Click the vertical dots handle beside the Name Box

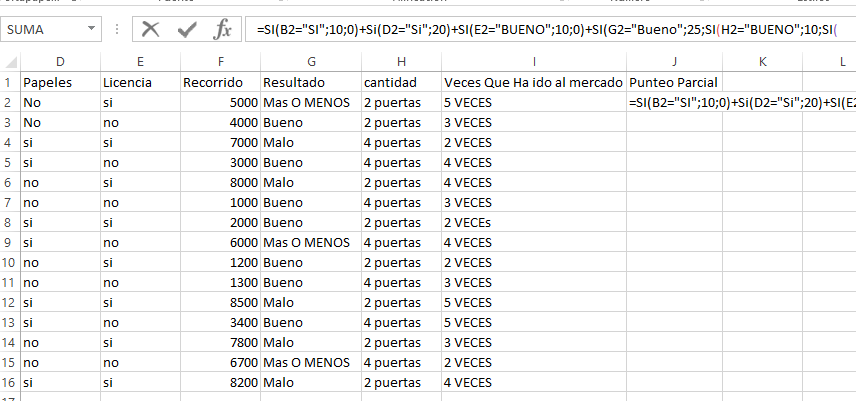click(x=118, y=30)
